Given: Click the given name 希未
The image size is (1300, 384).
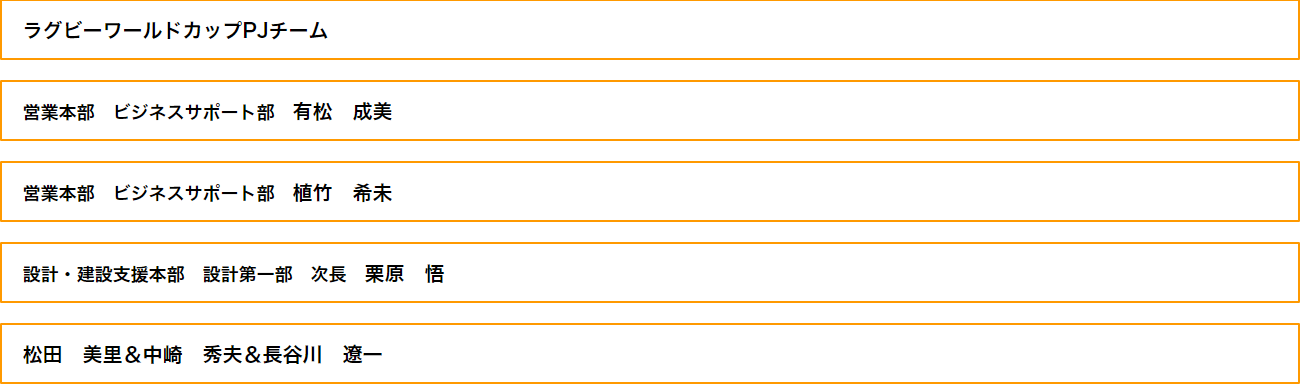Looking at the screenshot, I should pos(373,193).
